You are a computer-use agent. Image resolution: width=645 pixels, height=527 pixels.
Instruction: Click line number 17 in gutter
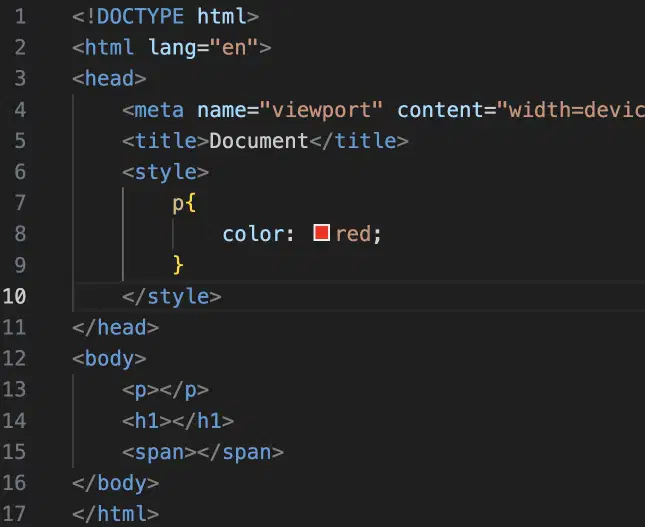(x=14, y=514)
